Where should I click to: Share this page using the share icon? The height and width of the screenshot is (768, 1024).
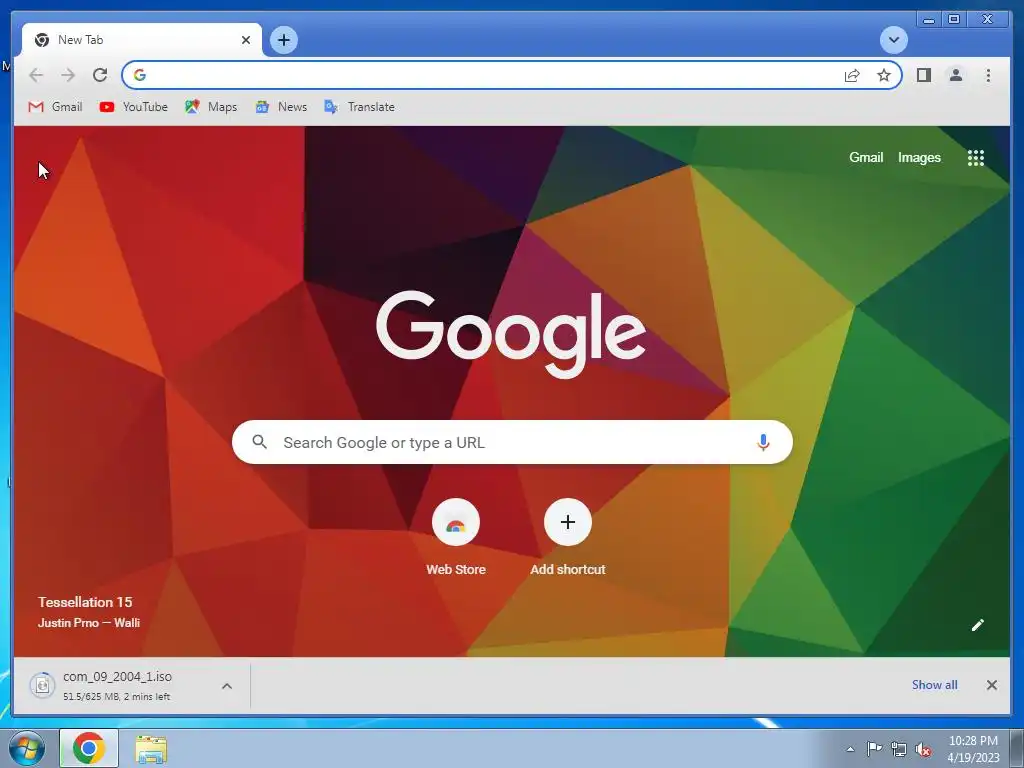tap(852, 75)
